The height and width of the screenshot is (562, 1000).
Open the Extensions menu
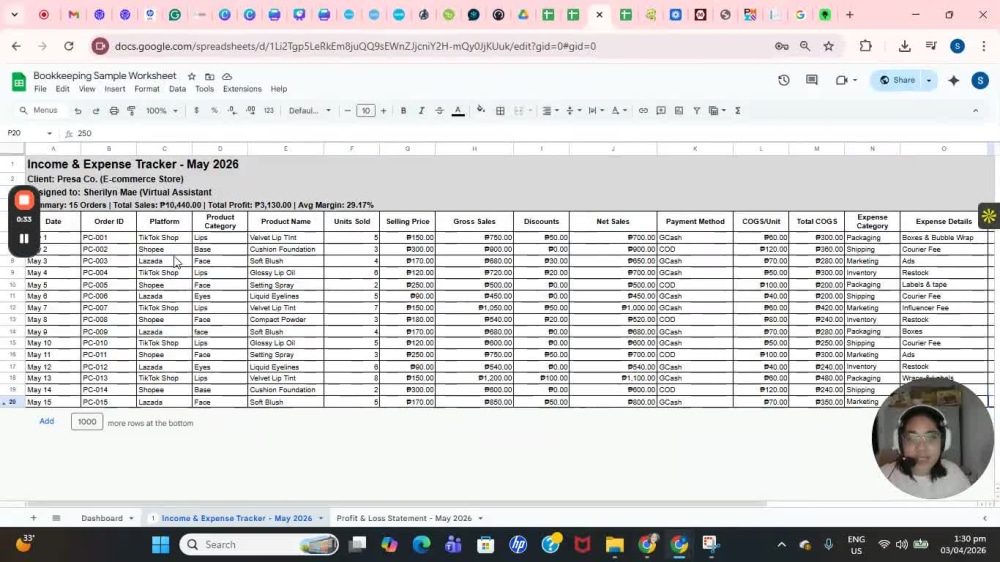[242, 89]
